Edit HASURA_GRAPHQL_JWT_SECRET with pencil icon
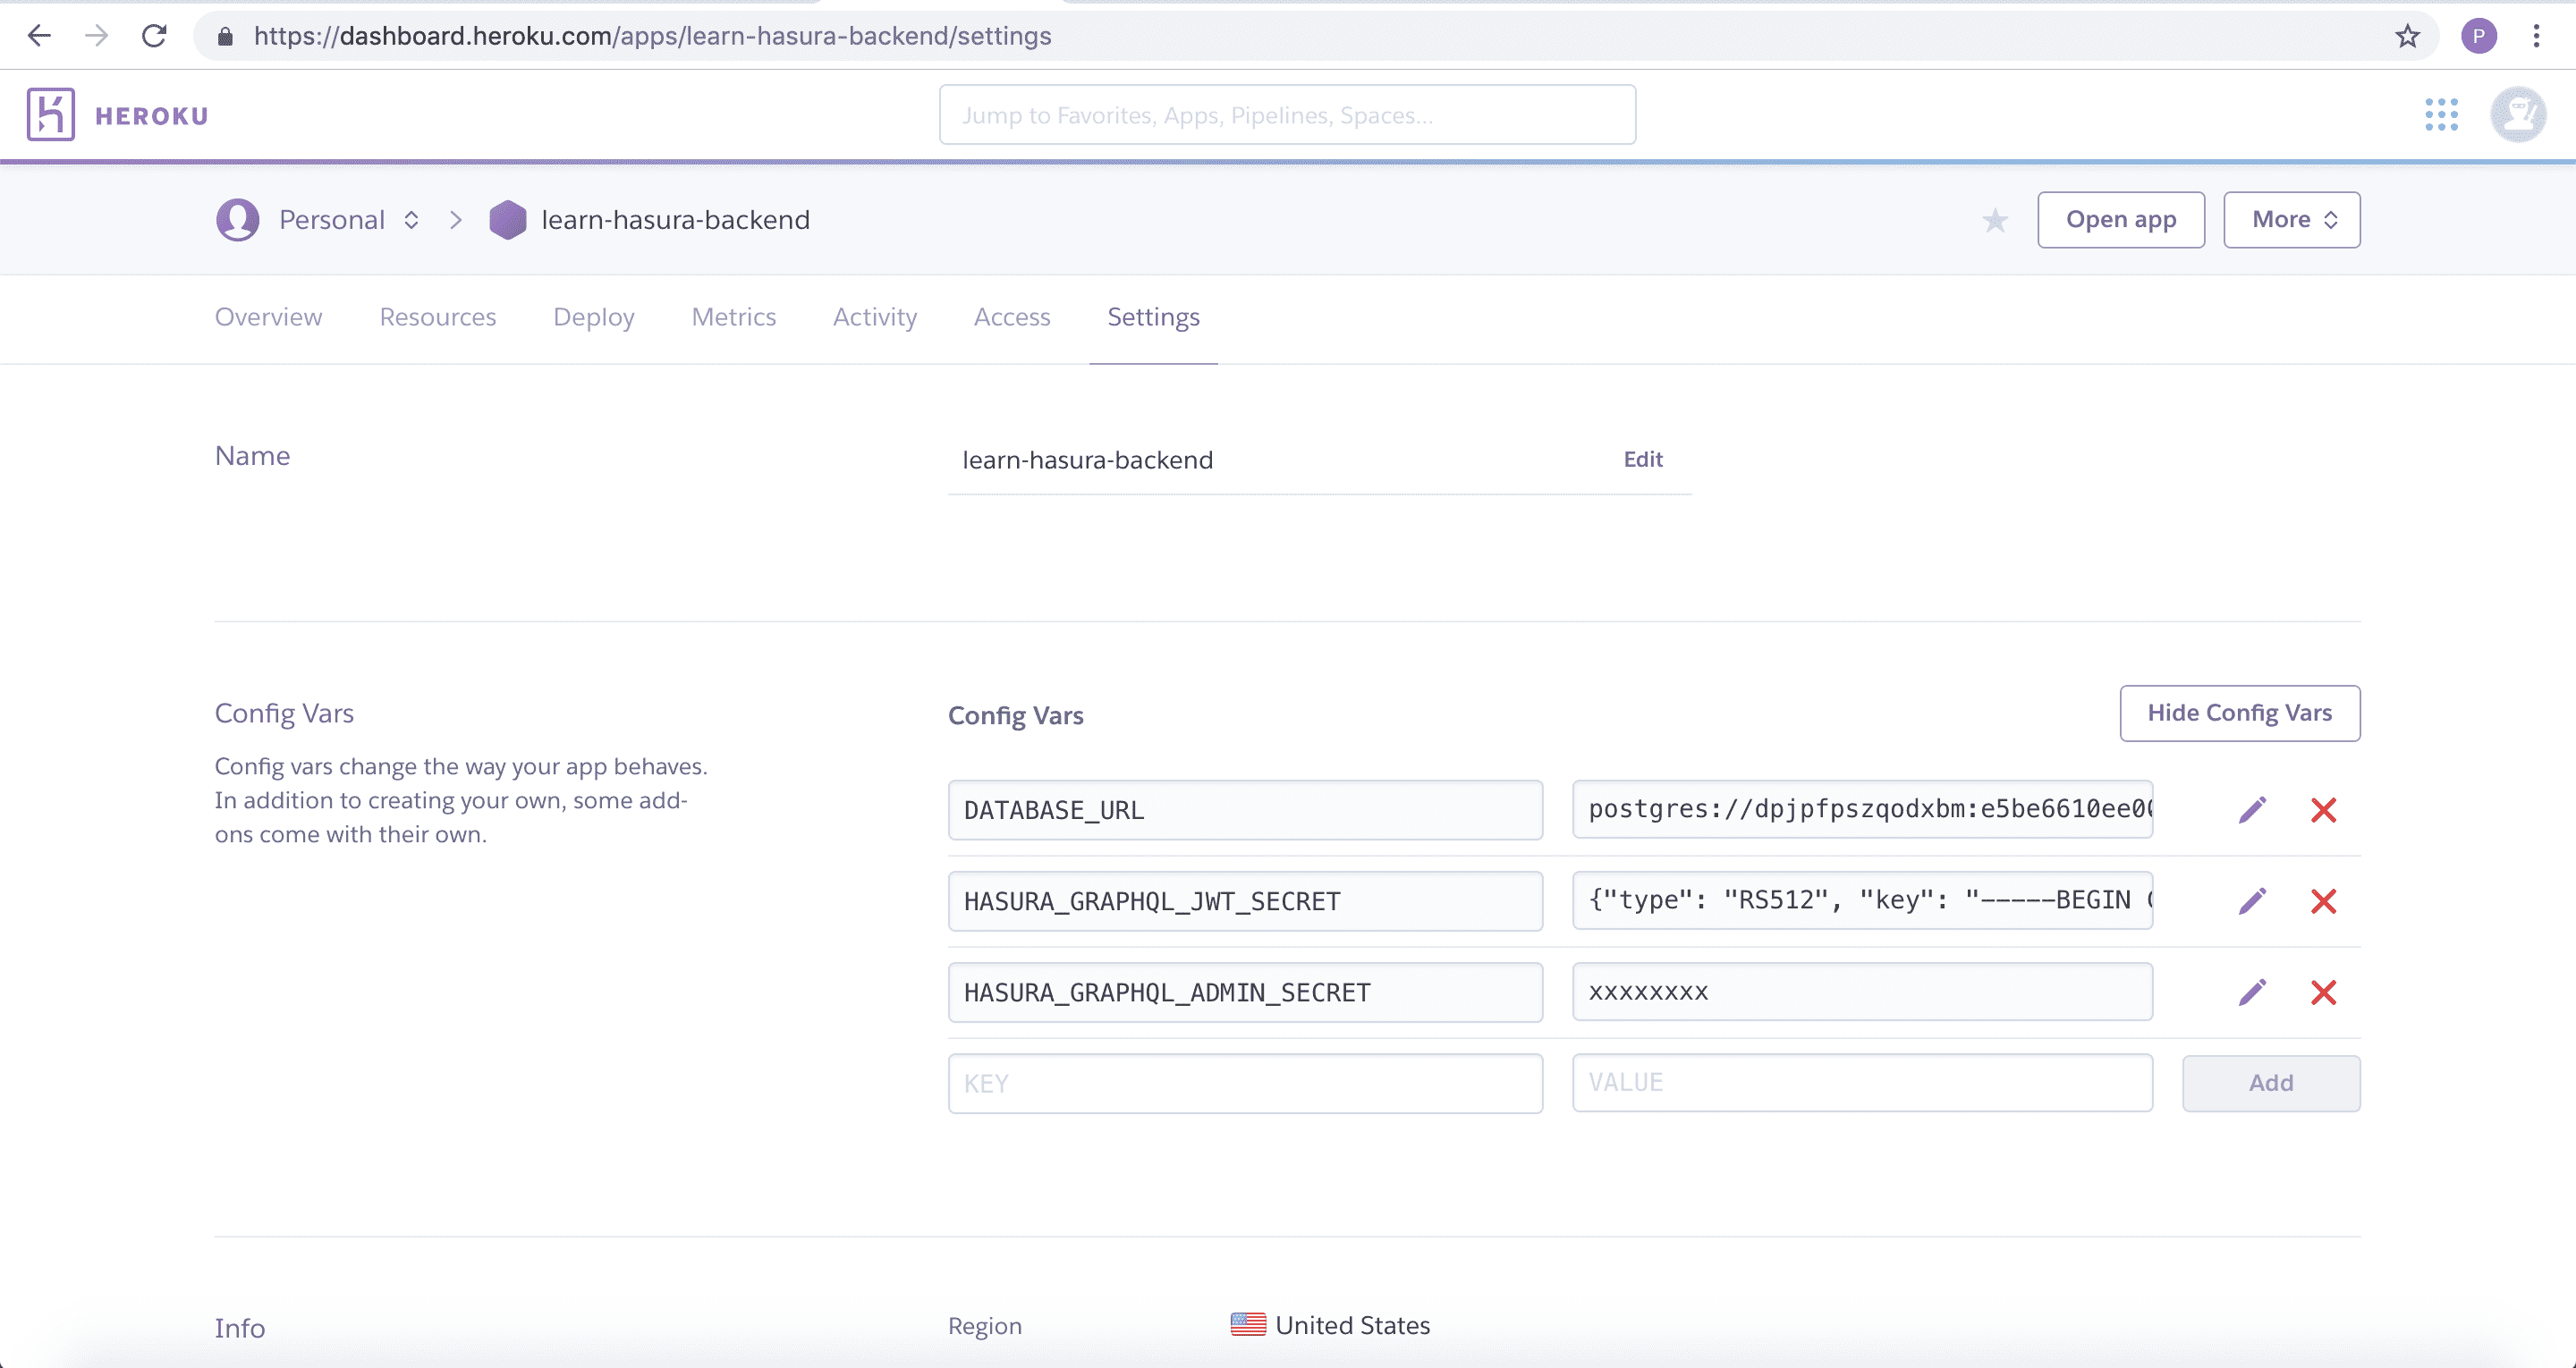2576x1368 pixels. tap(2252, 901)
